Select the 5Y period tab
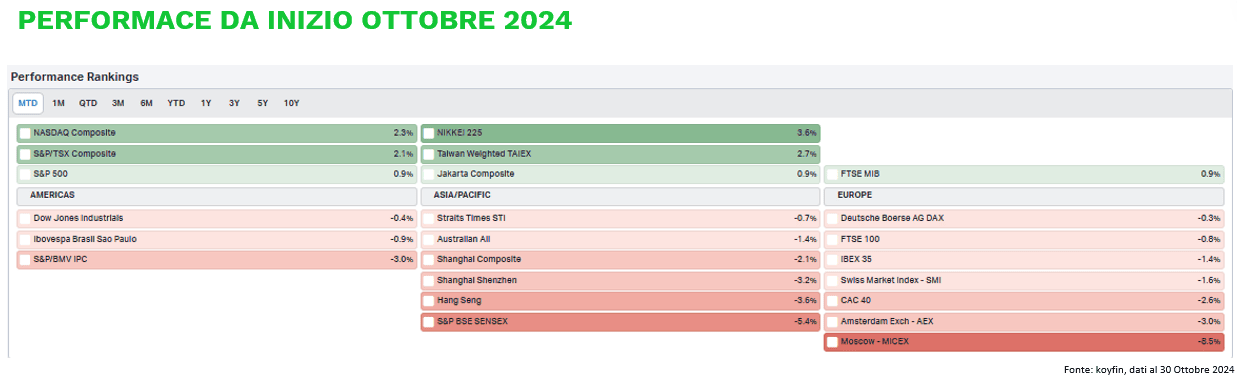This screenshot has width=1237, height=380. point(262,103)
